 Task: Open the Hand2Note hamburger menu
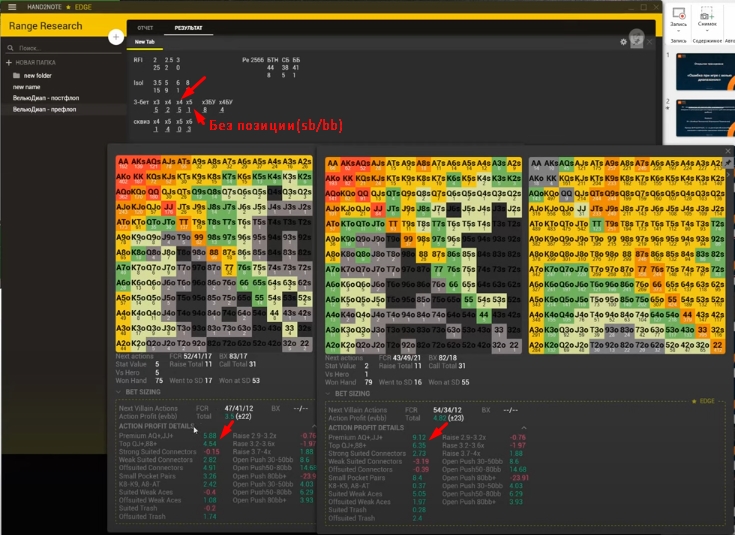(x=12, y=7)
